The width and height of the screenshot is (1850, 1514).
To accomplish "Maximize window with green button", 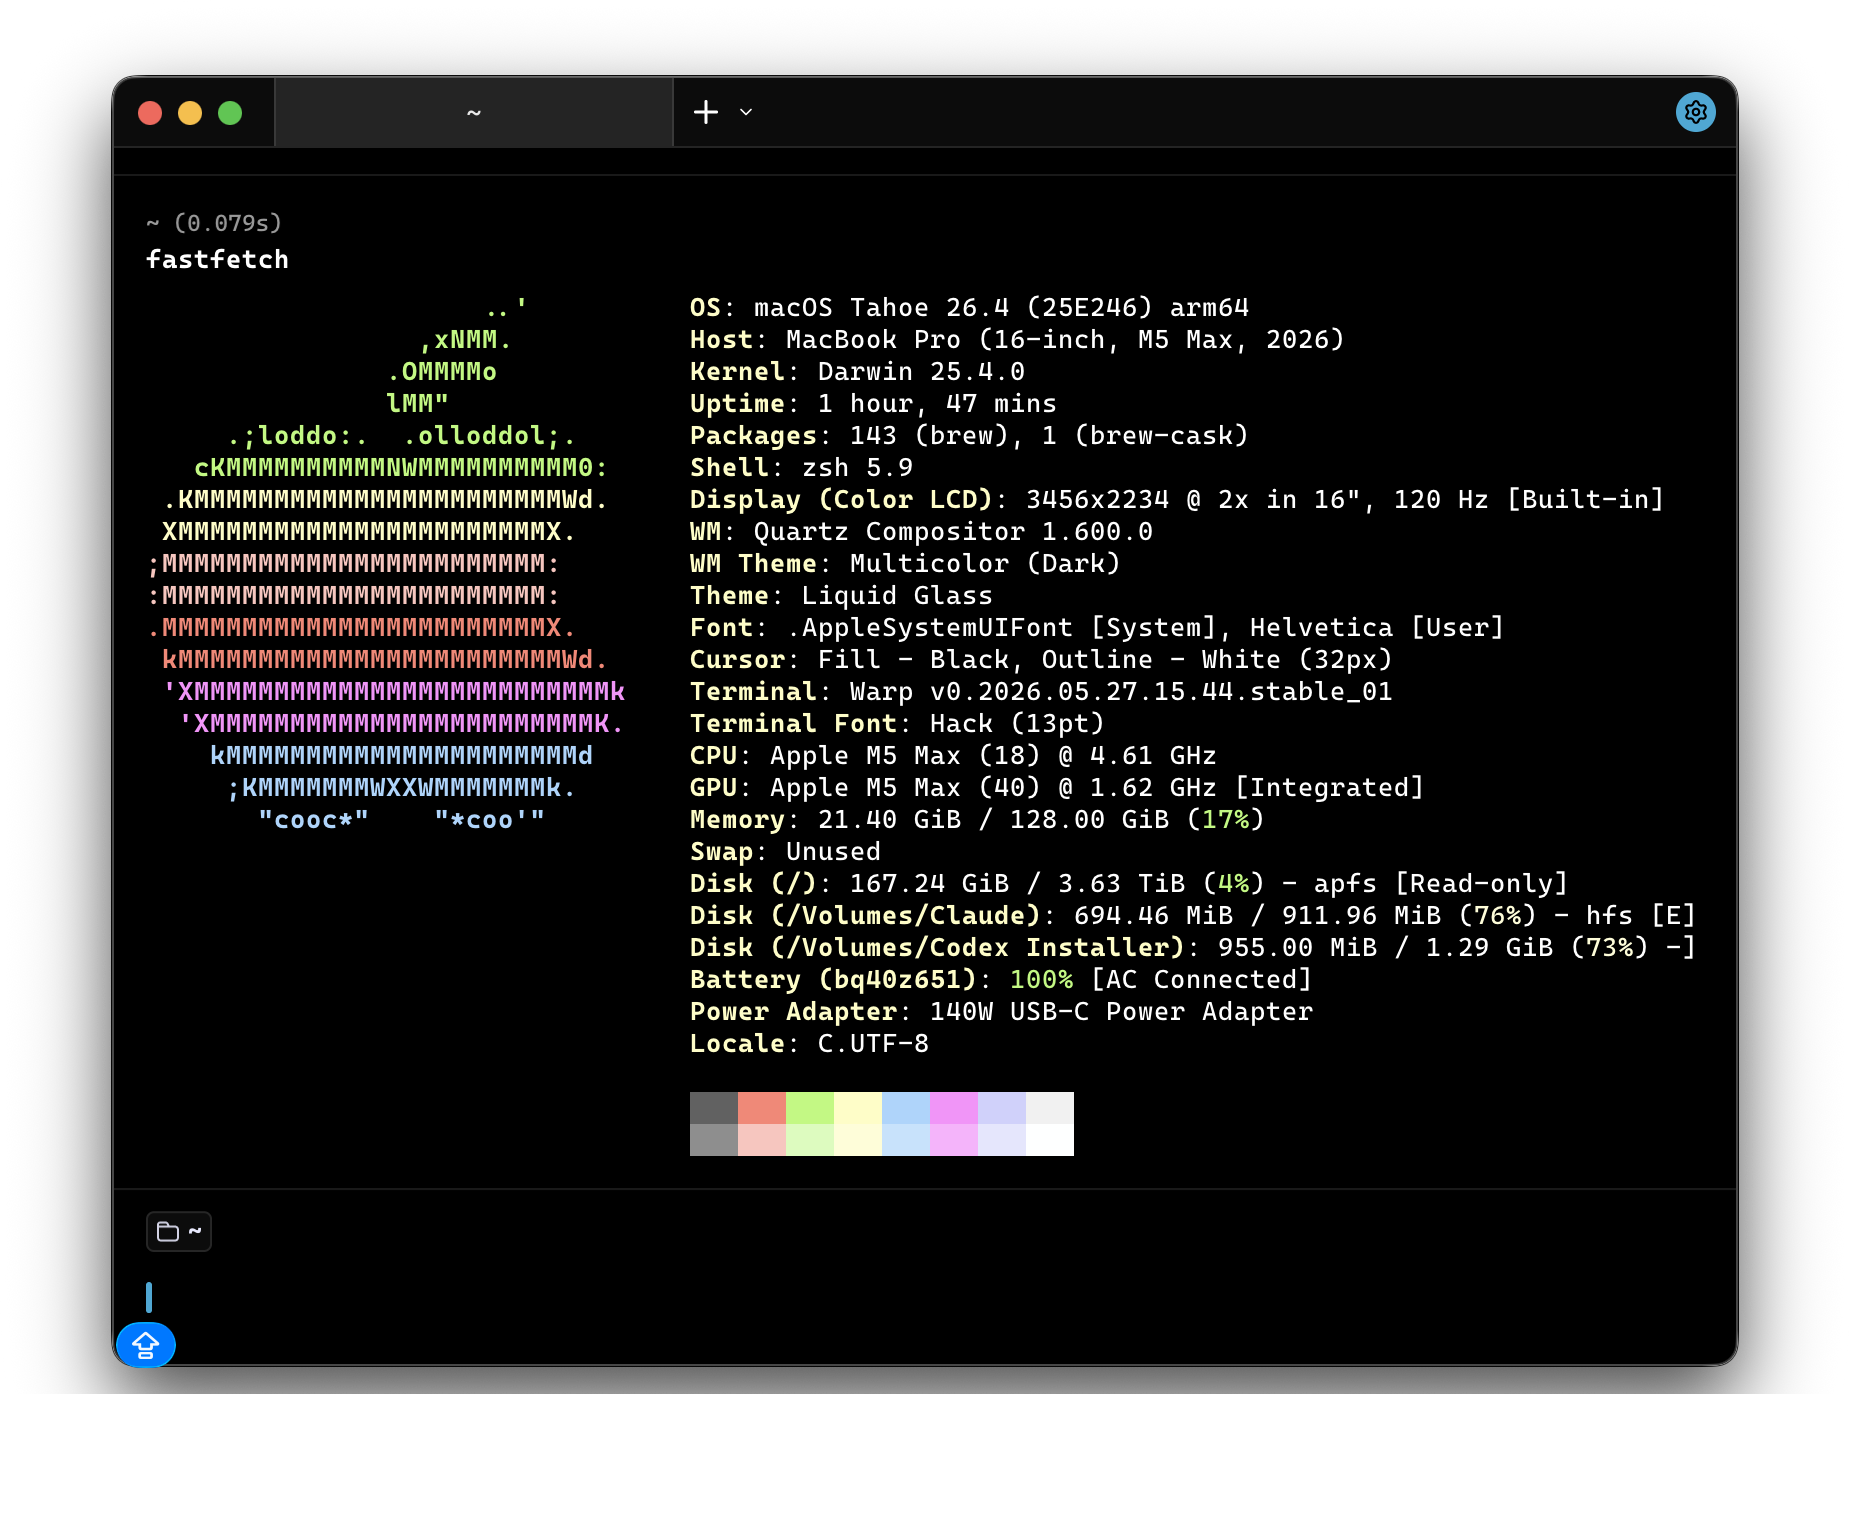I will click(230, 113).
